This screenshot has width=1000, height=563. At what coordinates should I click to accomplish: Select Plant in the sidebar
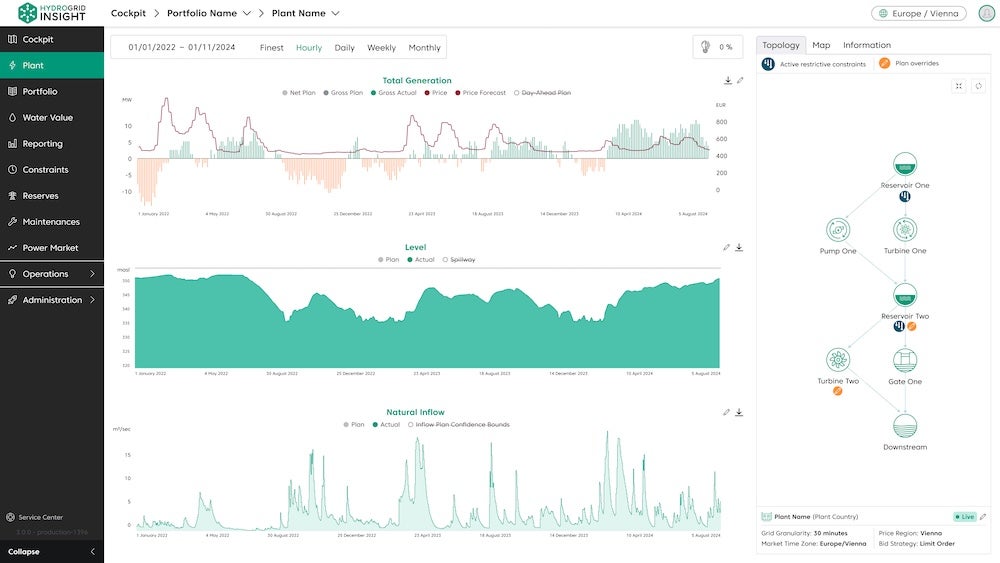point(52,65)
